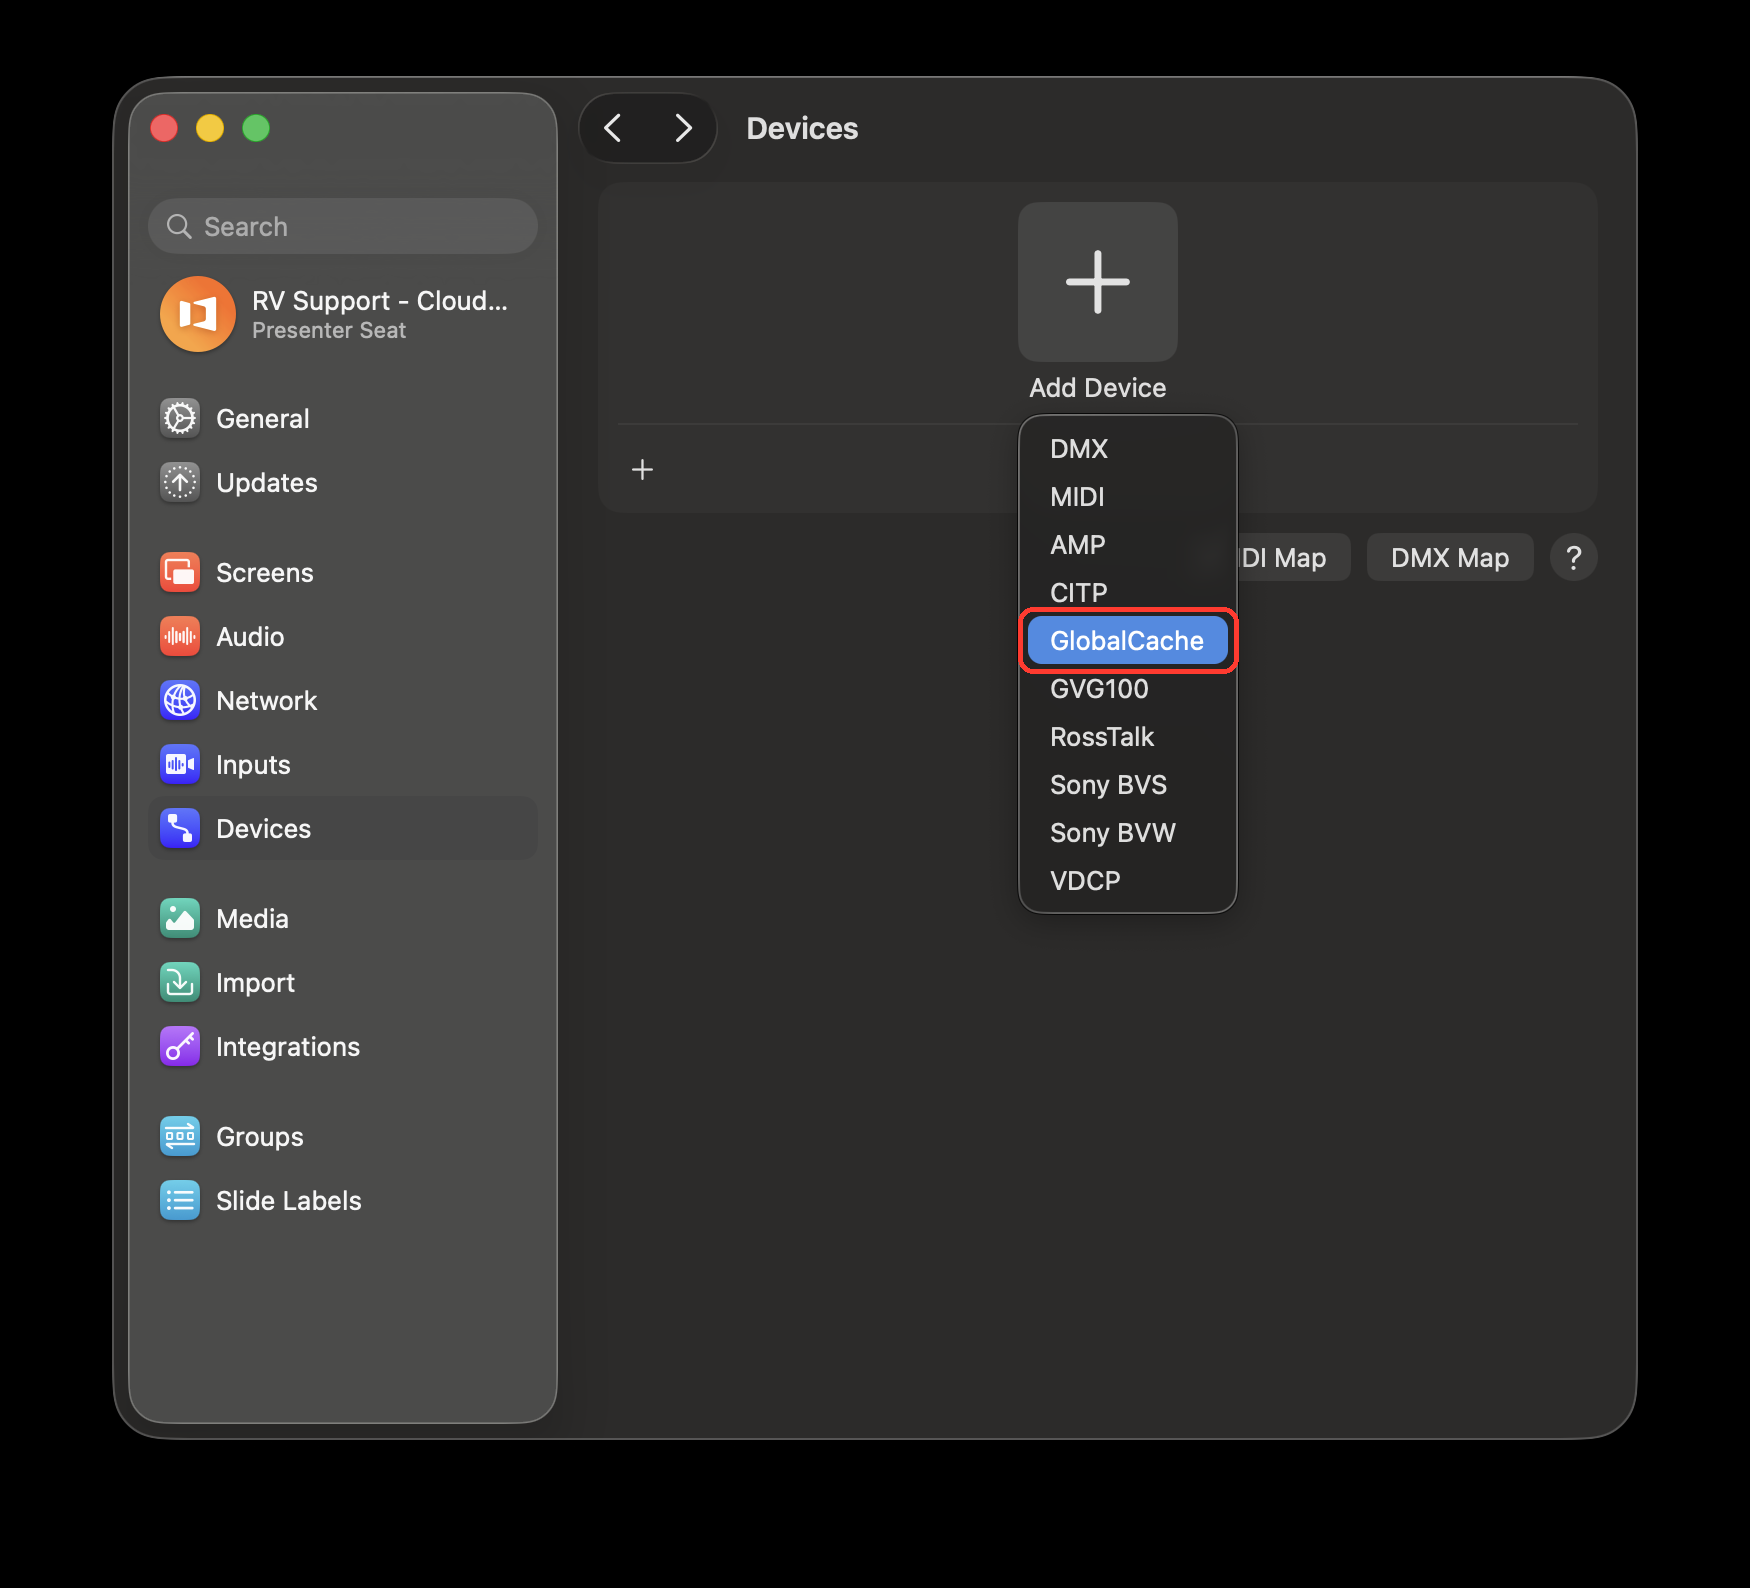Image resolution: width=1750 pixels, height=1588 pixels.
Task: Select the Audio waveform icon
Action: coord(180,636)
